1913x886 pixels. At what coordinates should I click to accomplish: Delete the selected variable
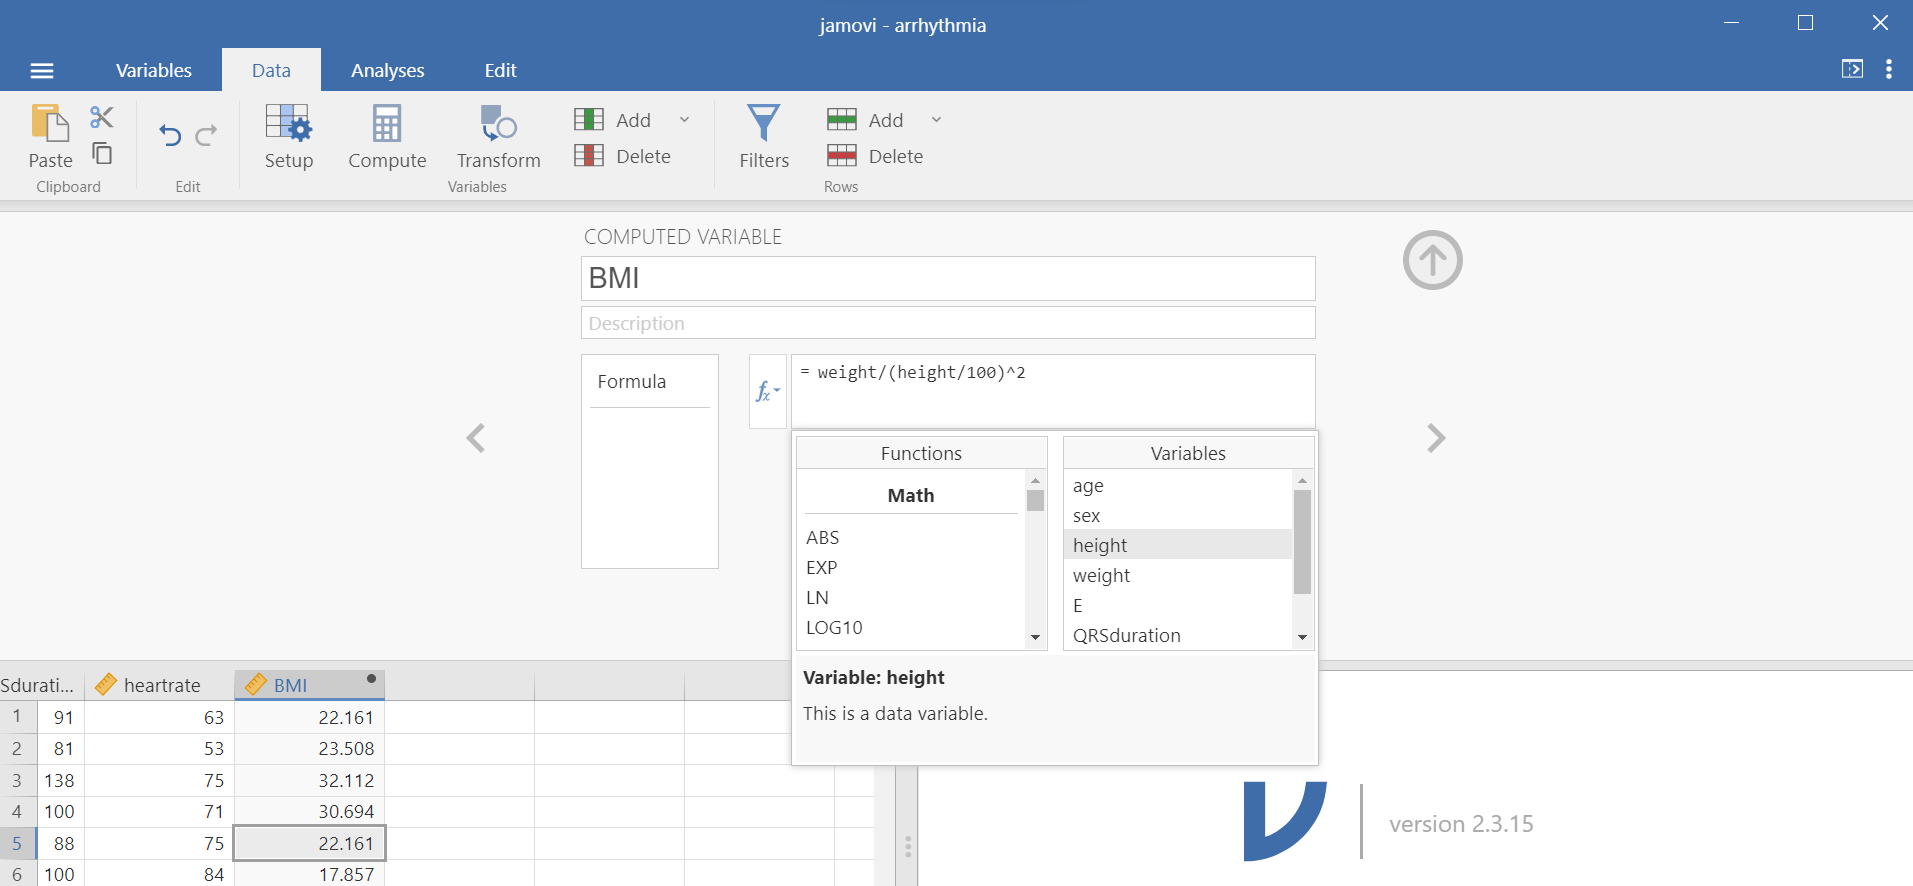pyautogui.click(x=623, y=156)
